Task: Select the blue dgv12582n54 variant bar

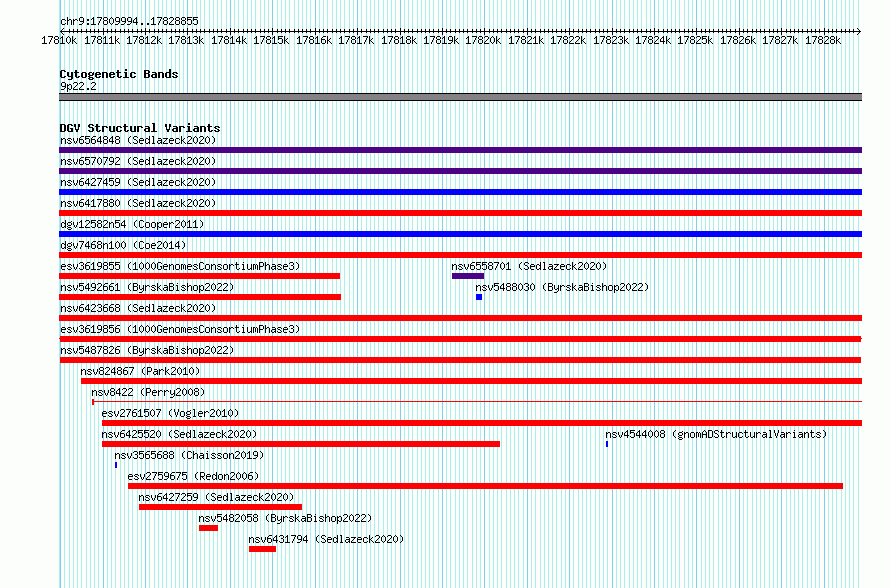Action: pos(460,234)
